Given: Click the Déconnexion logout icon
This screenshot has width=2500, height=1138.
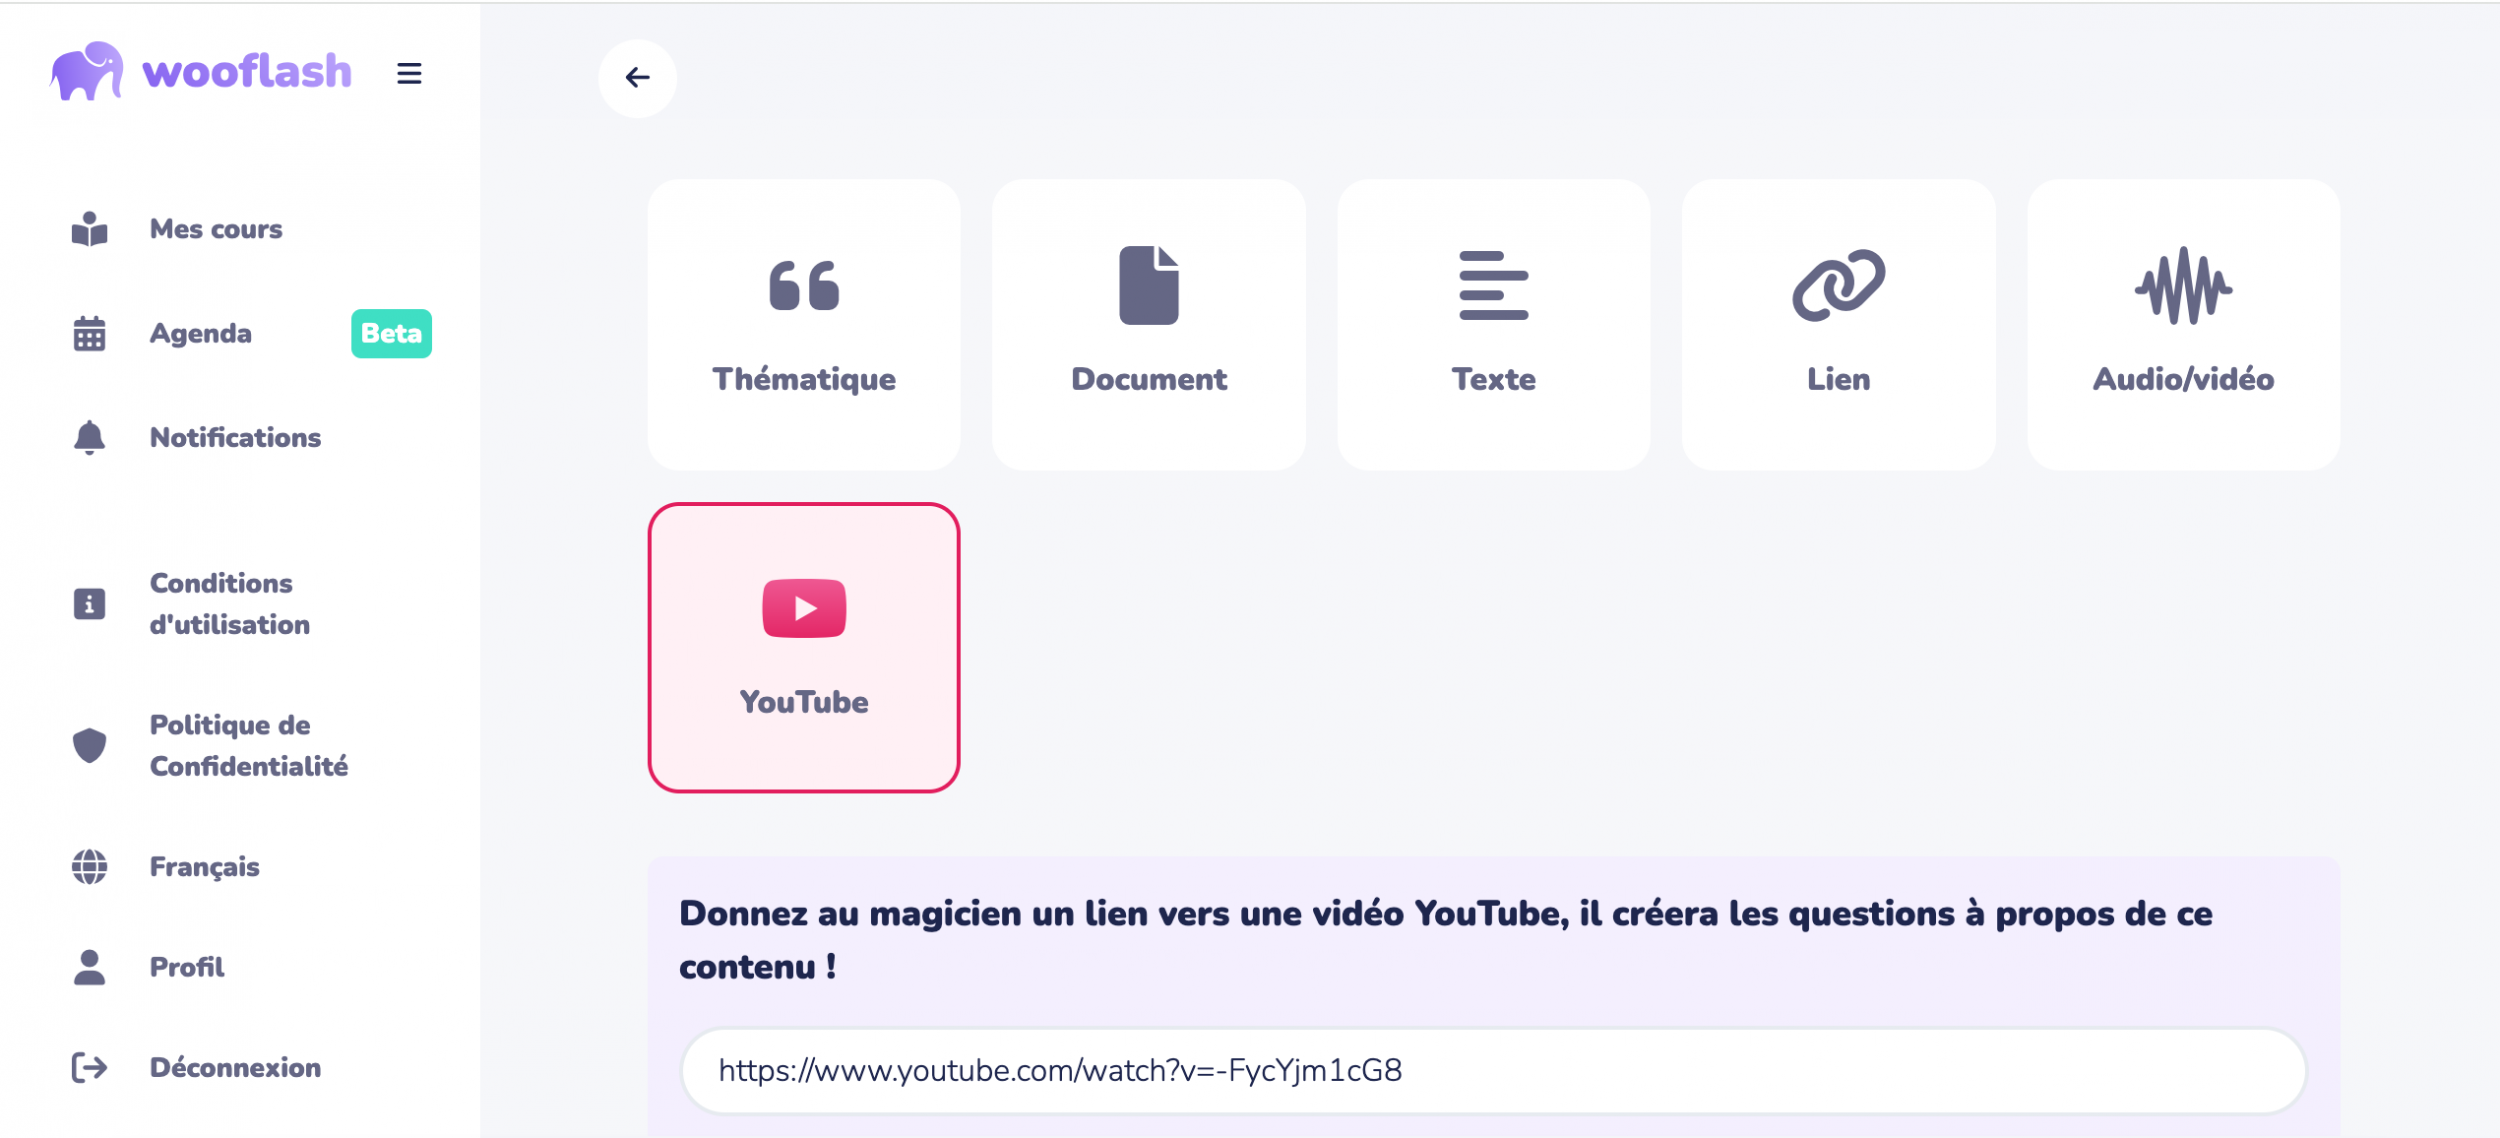Looking at the screenshot, I should [89, 1067].
